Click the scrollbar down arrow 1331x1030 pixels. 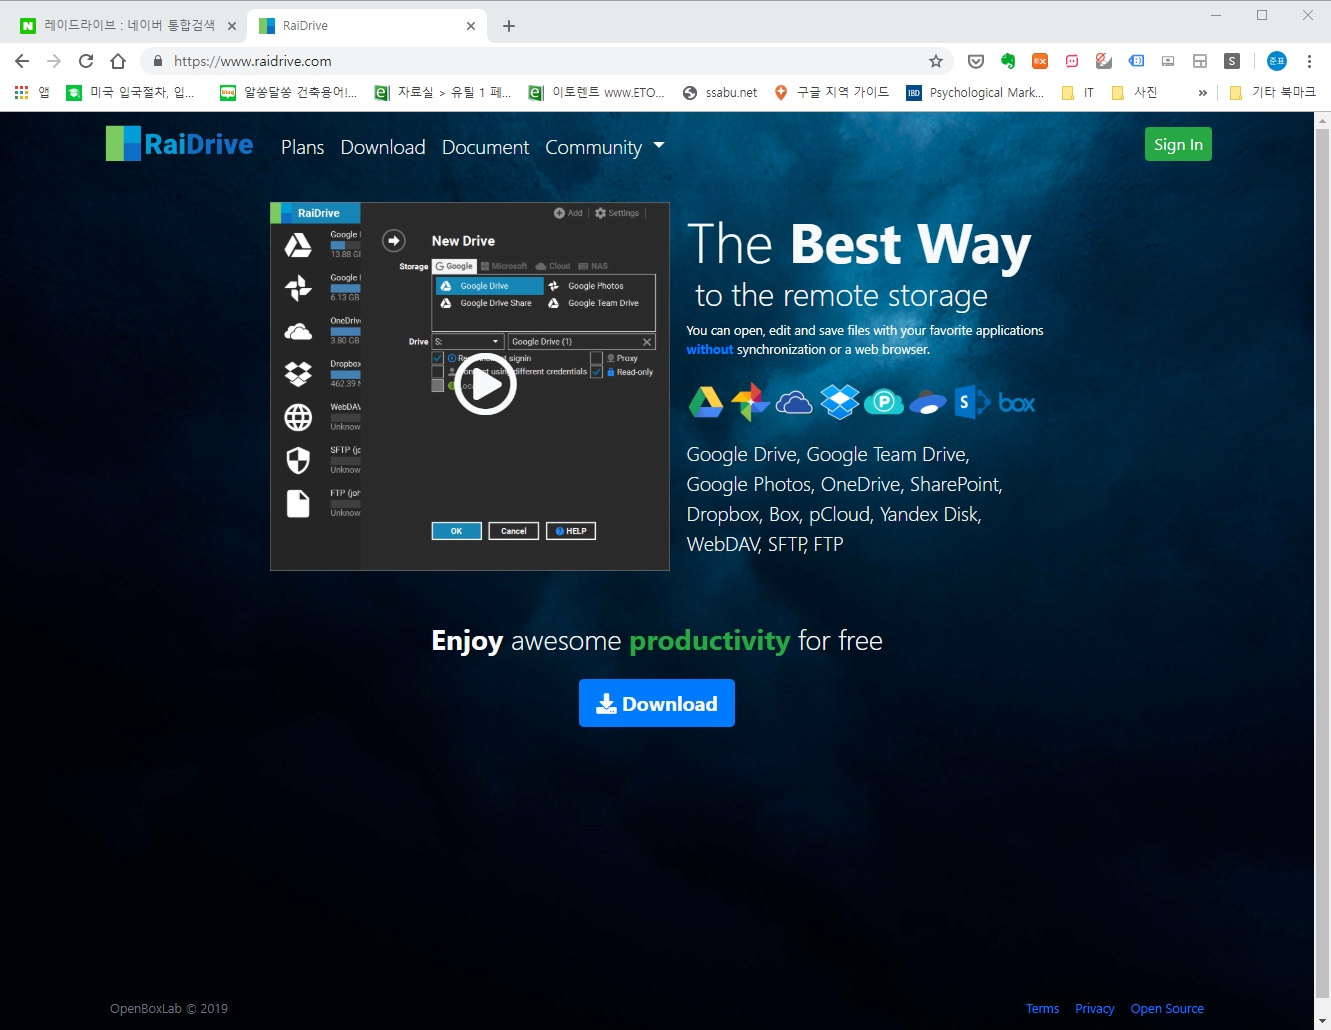[x=1322, y=1021]
